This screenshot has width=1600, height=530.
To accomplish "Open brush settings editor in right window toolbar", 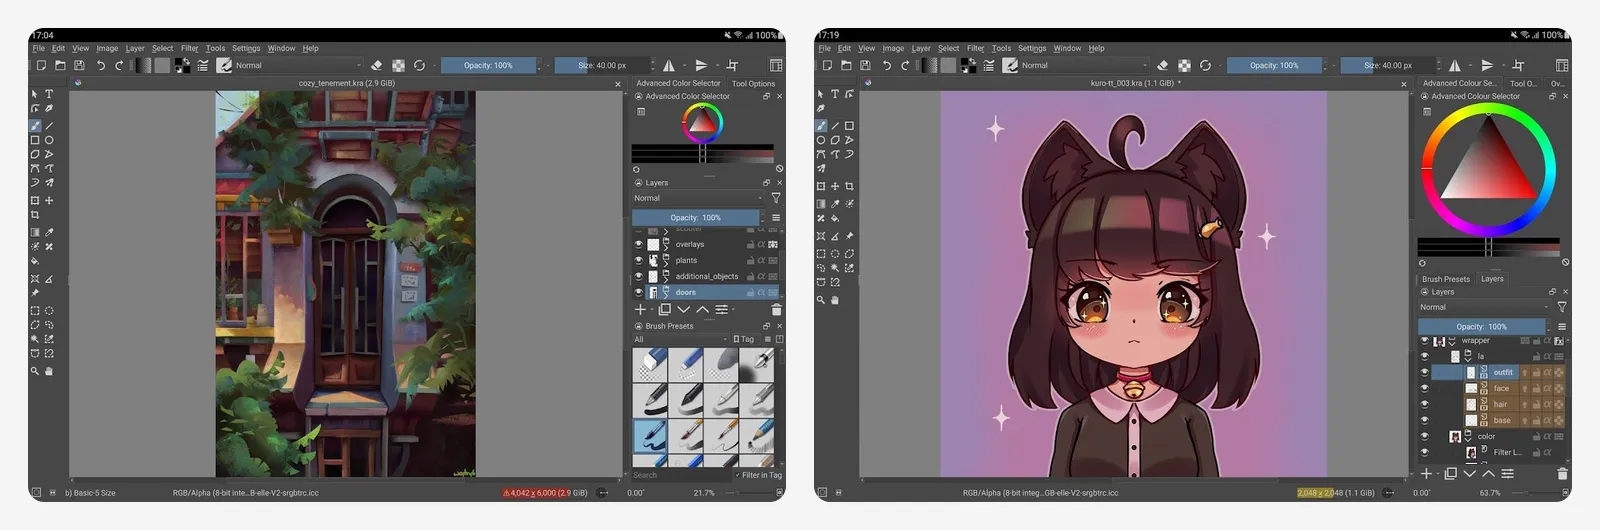I will (989, 65).
